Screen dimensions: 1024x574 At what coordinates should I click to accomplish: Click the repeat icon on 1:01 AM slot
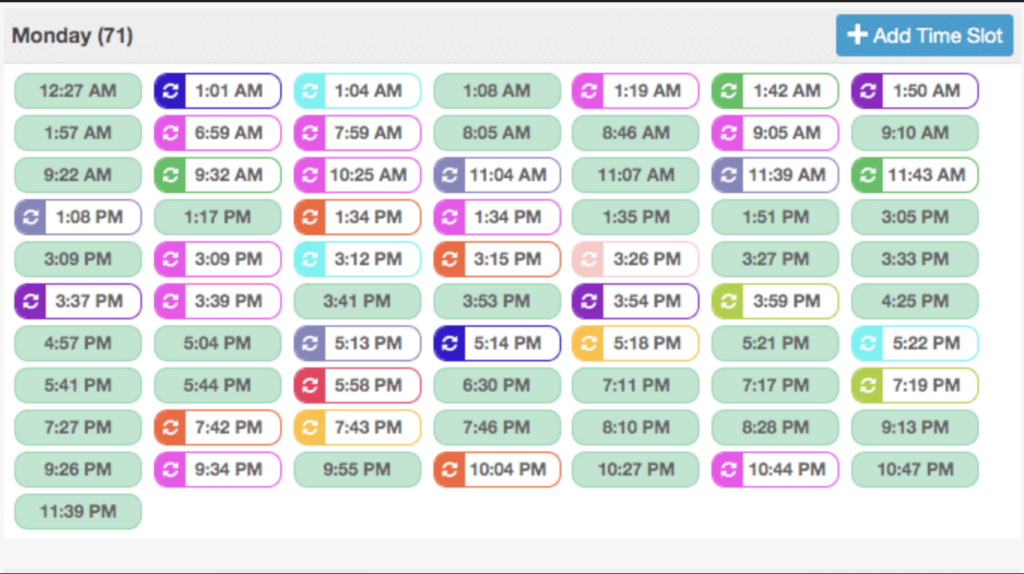point(170,91)
